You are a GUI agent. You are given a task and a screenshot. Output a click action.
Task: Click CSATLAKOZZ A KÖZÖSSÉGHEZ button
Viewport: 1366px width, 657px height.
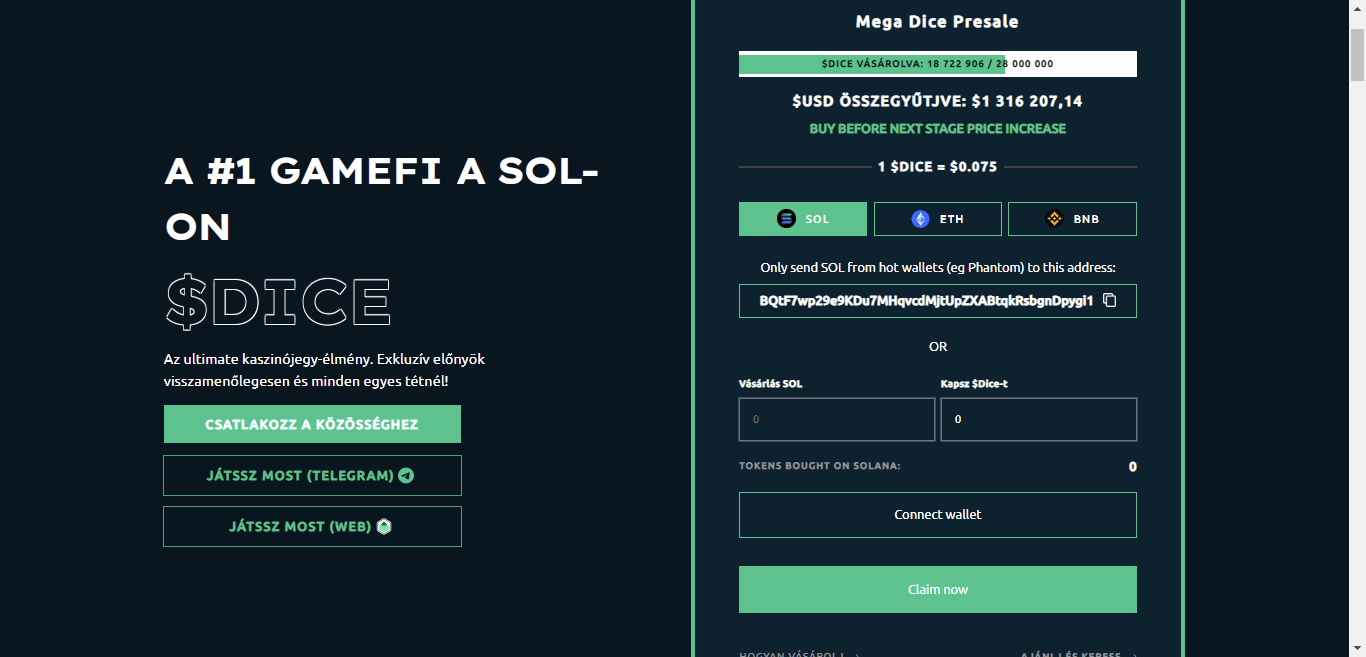(312, 424)
